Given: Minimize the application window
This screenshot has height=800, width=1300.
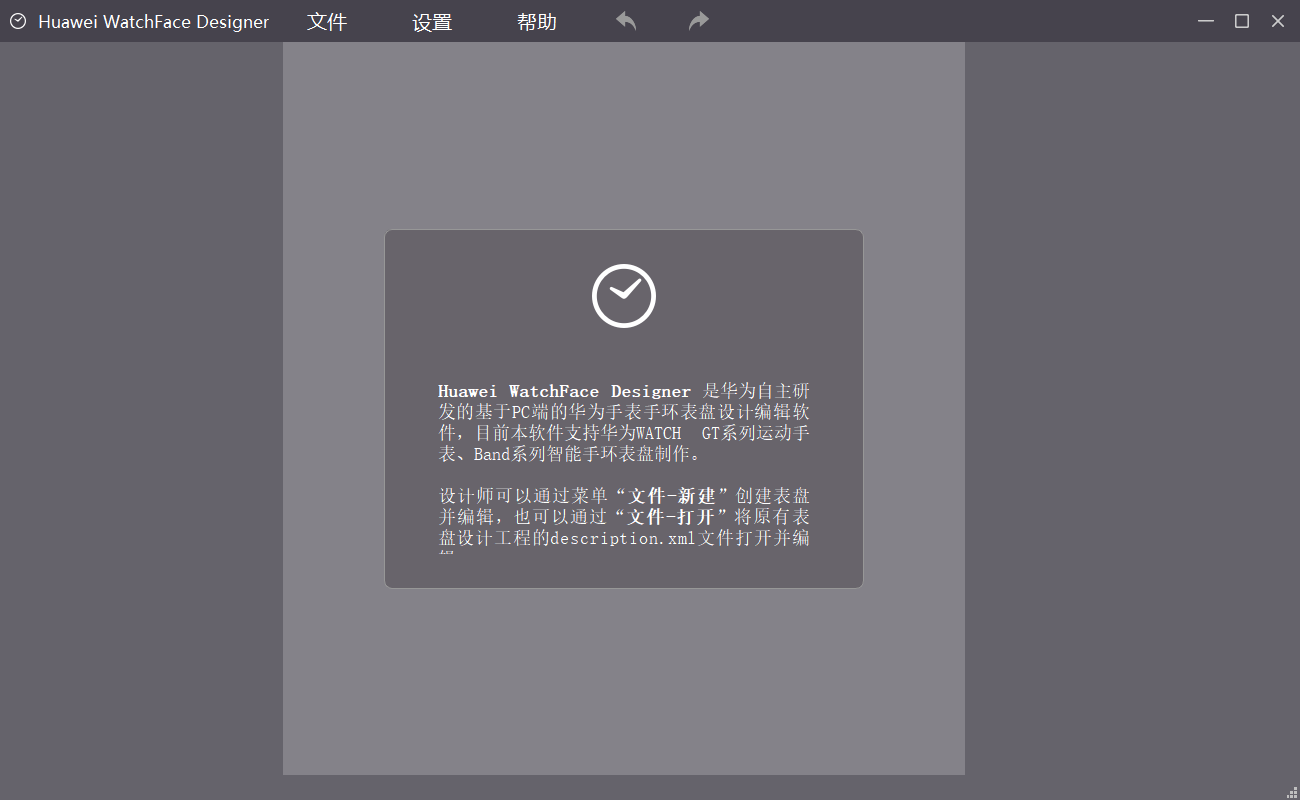Looking at the screenshot, I should pyautogui.click(x=1206, y=21).
